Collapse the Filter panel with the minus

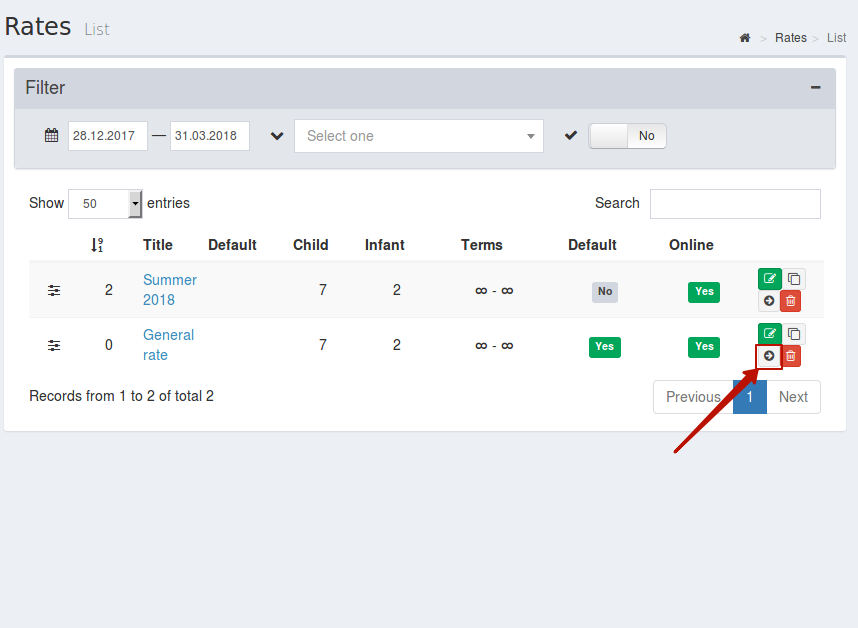pos(815,88)
